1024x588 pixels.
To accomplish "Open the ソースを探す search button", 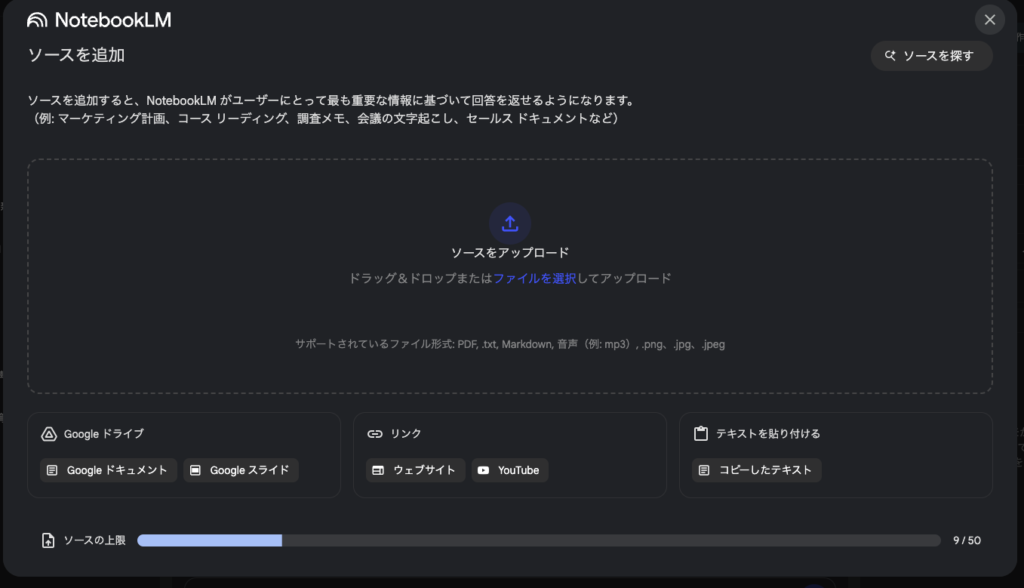I will [931, 56].
